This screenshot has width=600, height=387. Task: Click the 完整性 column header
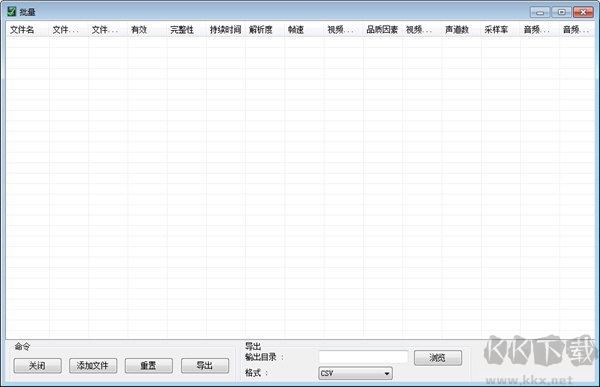click(187, 30)
